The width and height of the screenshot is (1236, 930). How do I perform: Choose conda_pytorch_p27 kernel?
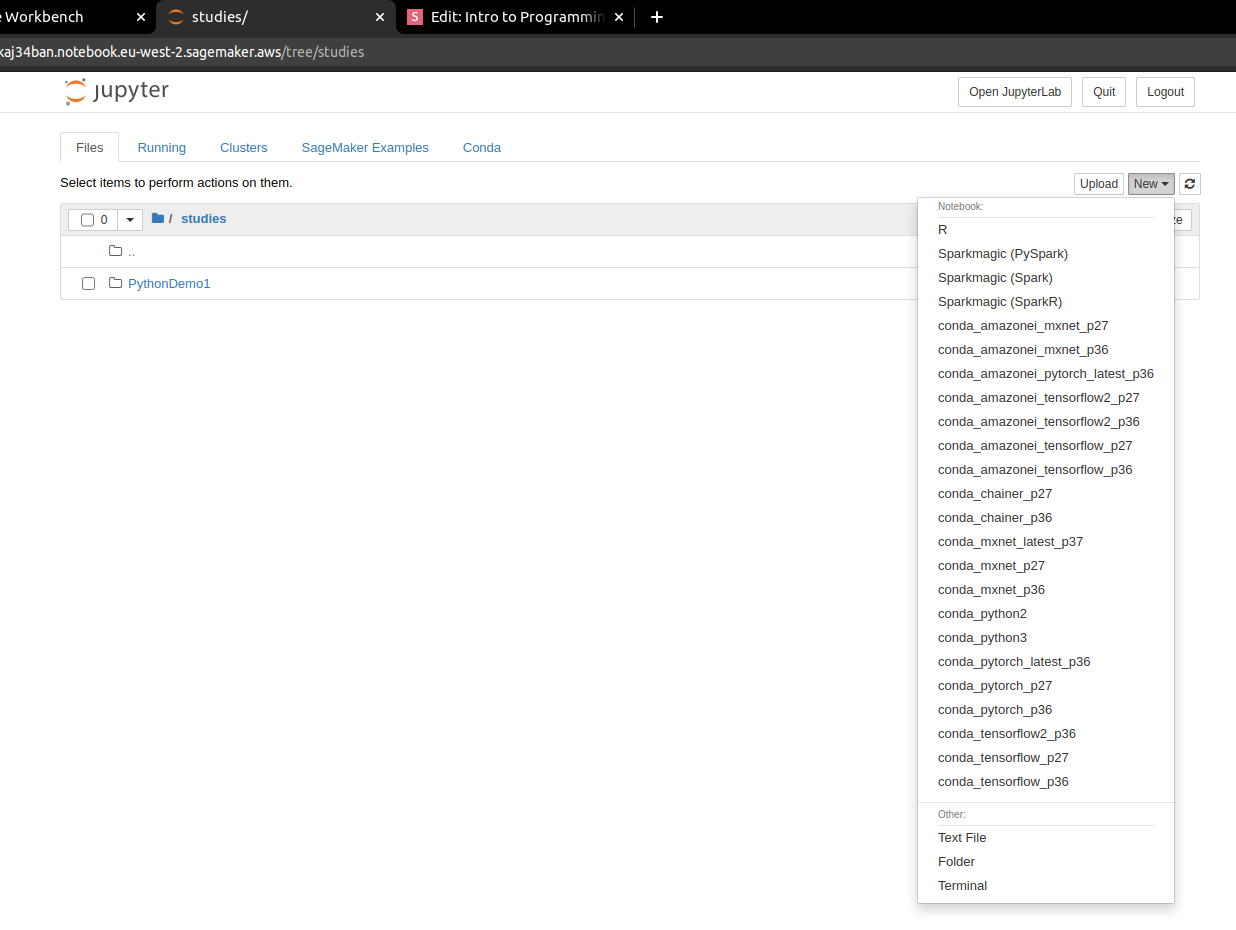[x=1046, y=686]
